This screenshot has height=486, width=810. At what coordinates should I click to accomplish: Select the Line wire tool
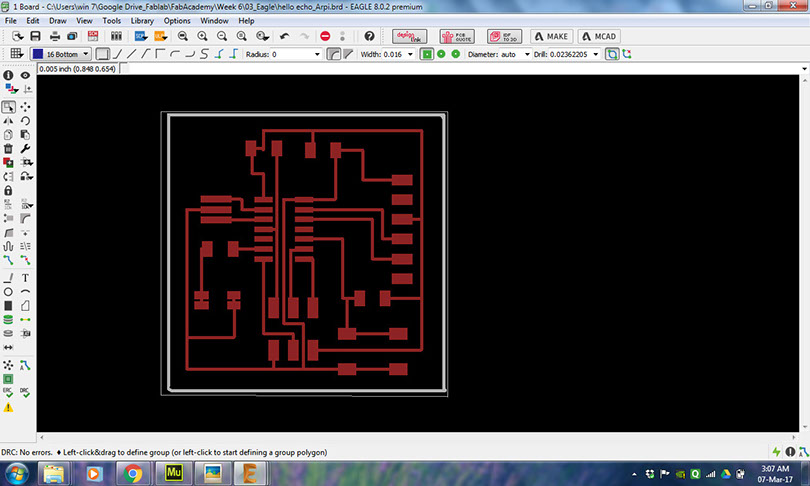8,278
